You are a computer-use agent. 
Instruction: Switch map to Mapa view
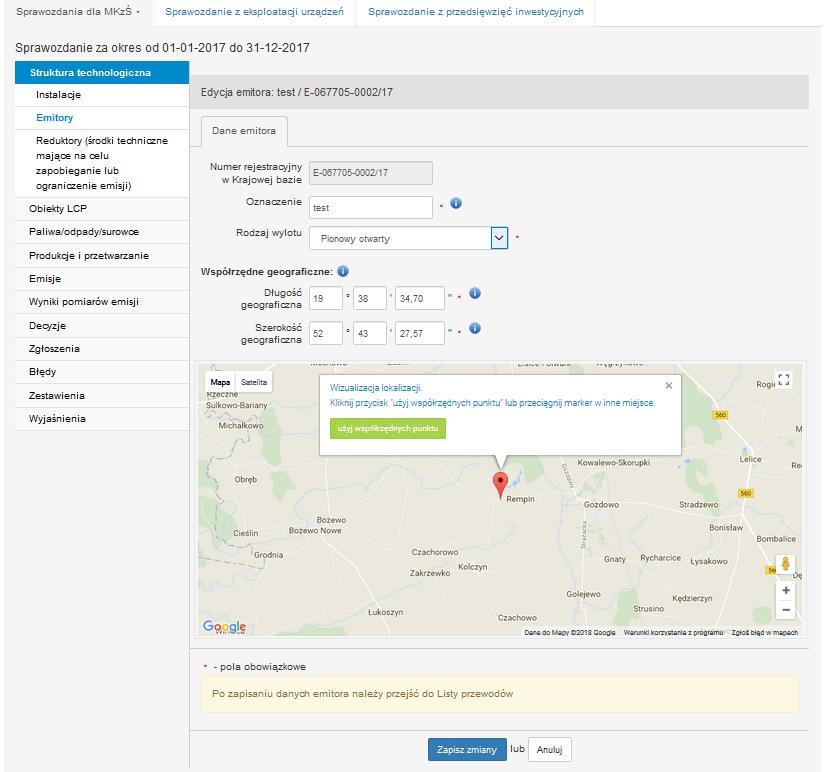click(220, 382)
